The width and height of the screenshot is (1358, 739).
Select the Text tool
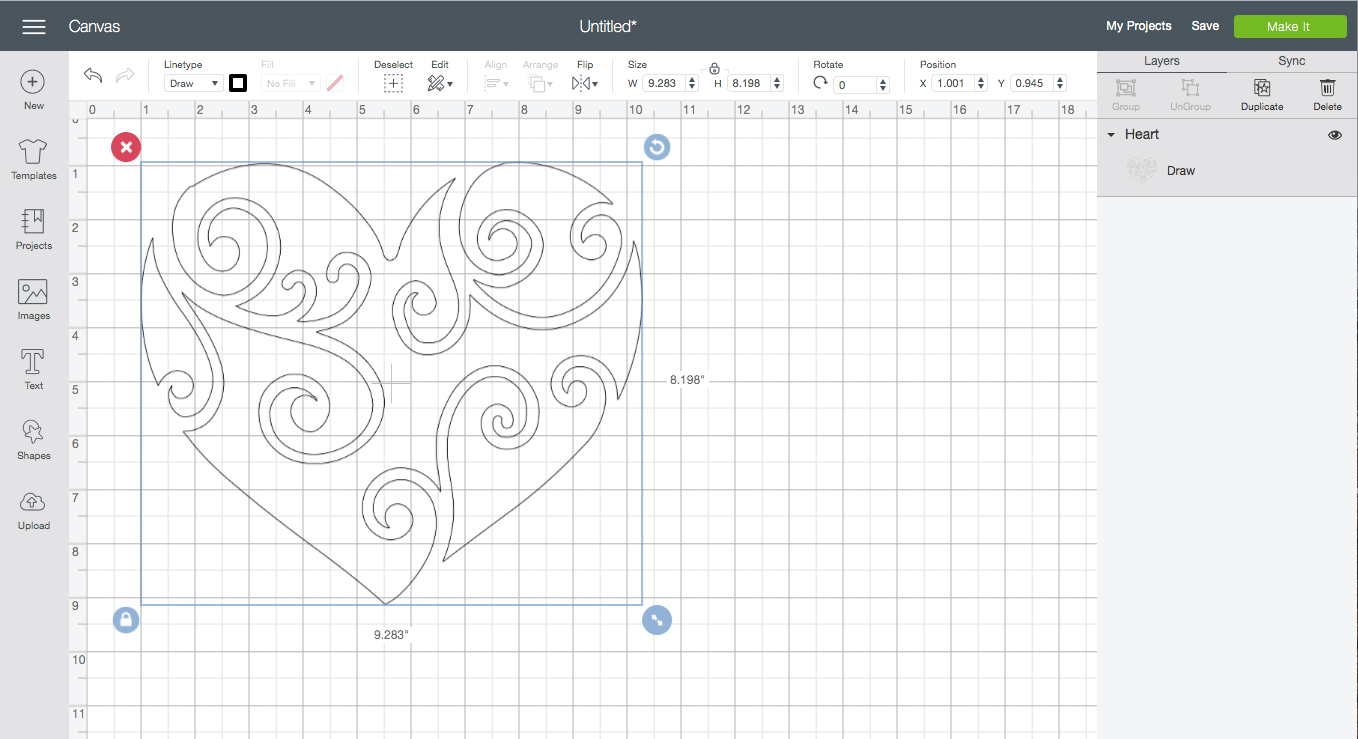[x=33, y=369]
